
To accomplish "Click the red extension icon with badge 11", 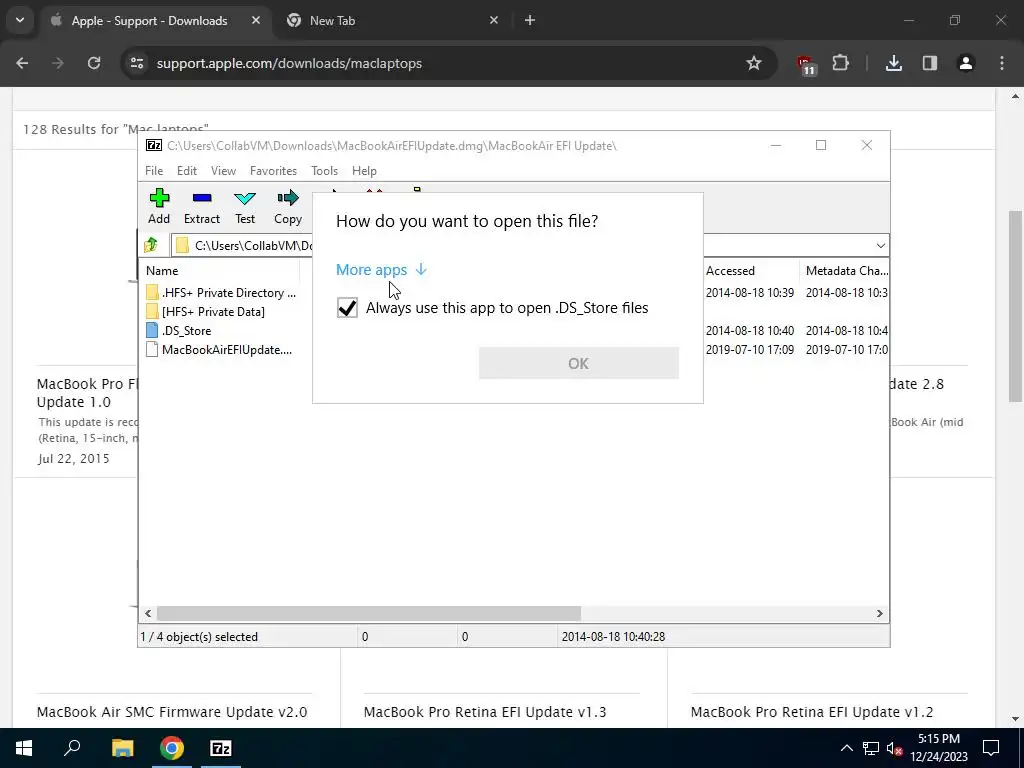I will tap(806, 65).
